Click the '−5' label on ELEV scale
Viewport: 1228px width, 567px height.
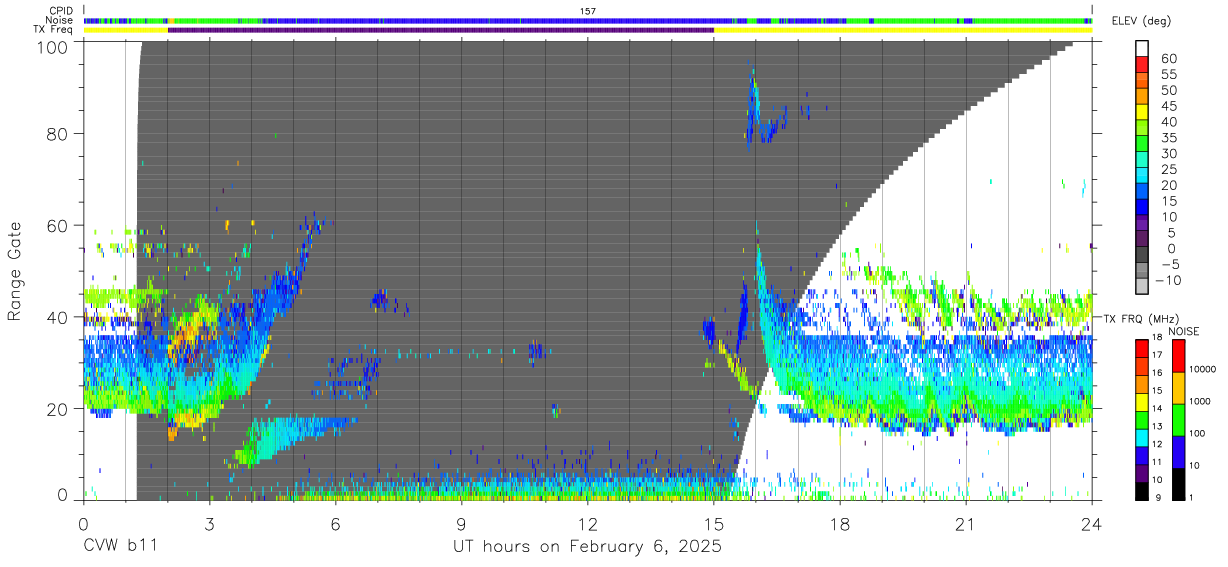(1170, 264)
